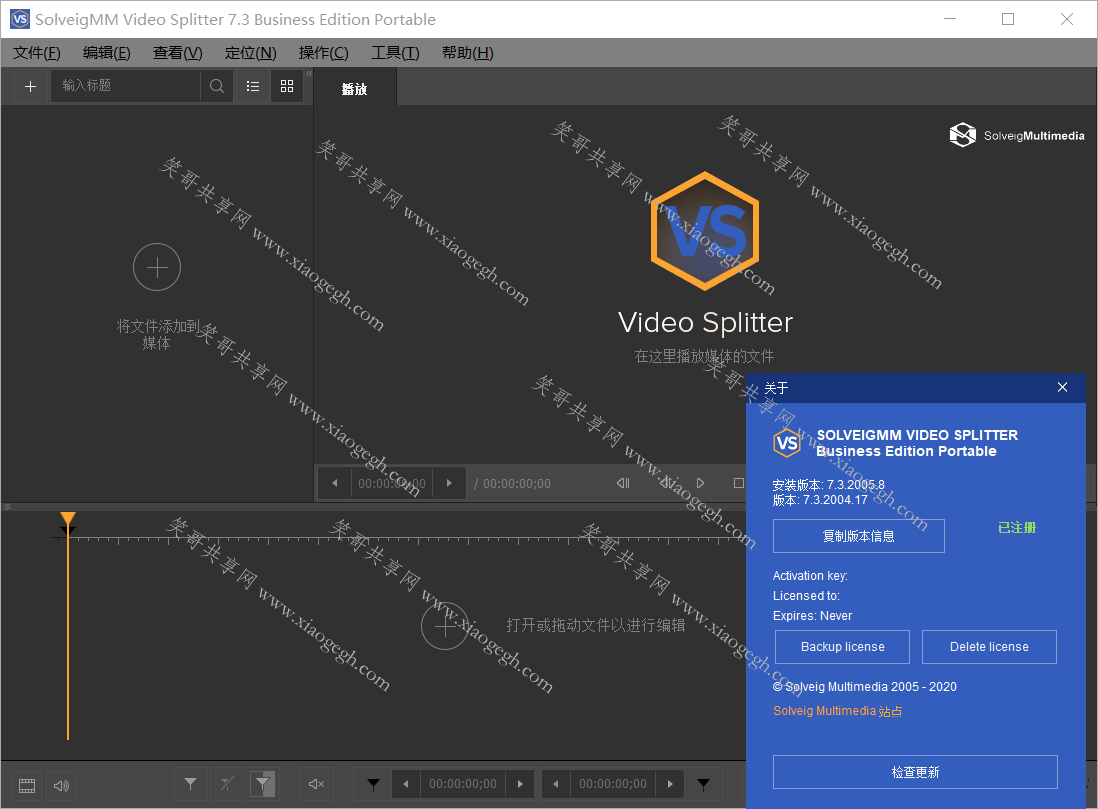Open the 工具(T) menu
Image resolution: width=1098 pixels, height=809 pixels.
[395, 53]
